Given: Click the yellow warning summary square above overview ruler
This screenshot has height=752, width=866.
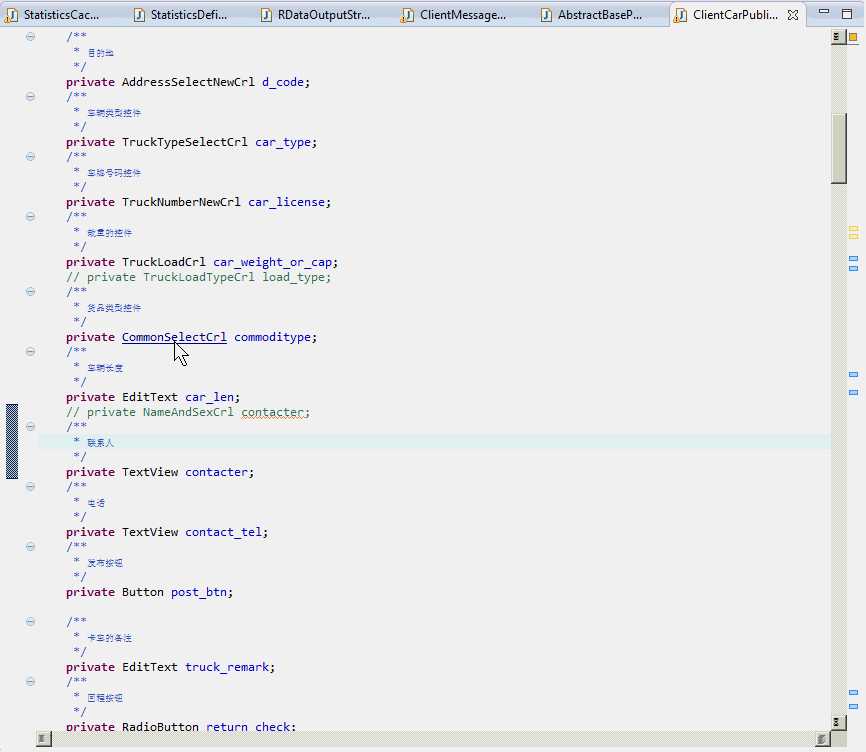Looking at the screenshot, I should coord(853,37).
